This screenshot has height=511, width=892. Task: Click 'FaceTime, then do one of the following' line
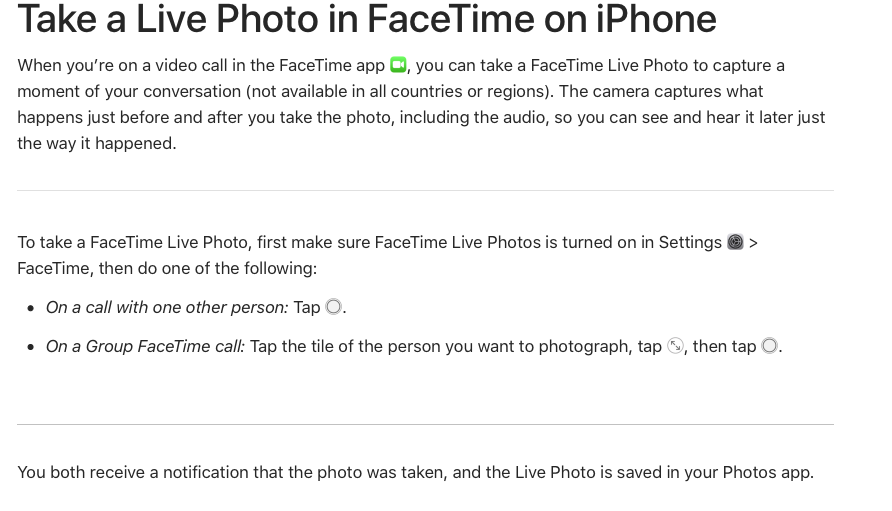pyautogui.click(x=166, y=268)
